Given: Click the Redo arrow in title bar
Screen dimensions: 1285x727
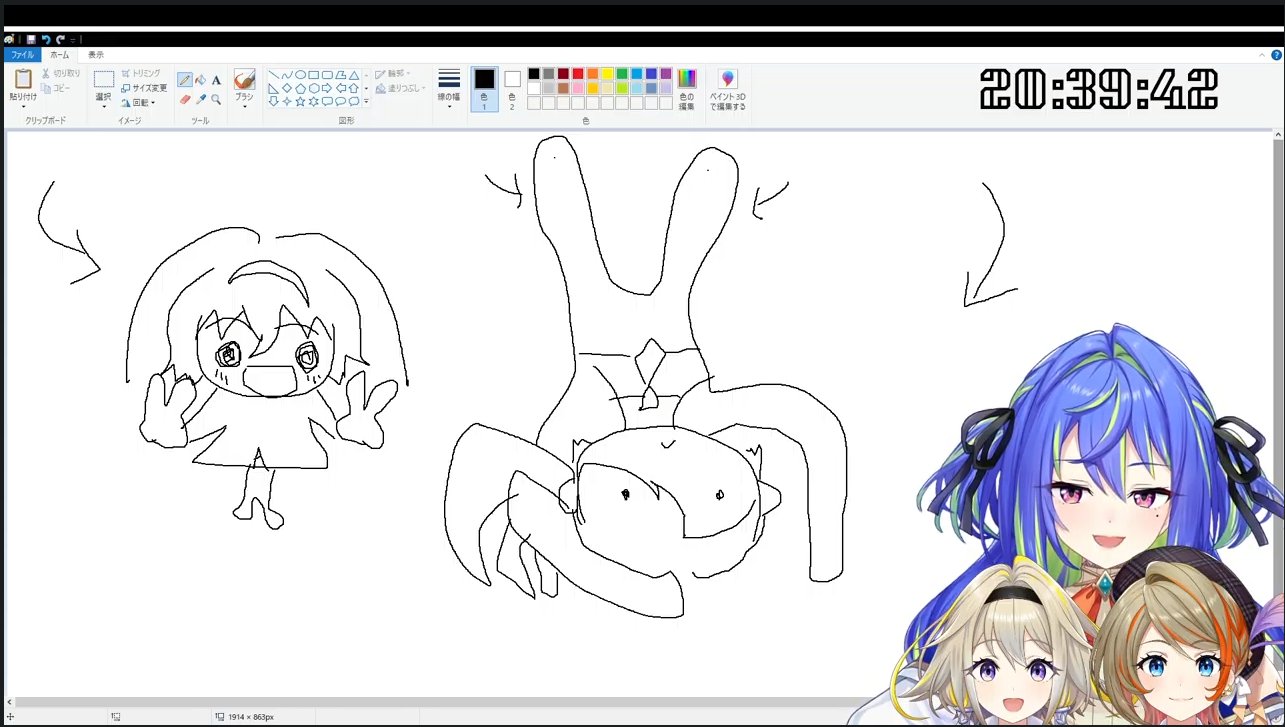Looking at the screenshot, I should coord(60,39).
